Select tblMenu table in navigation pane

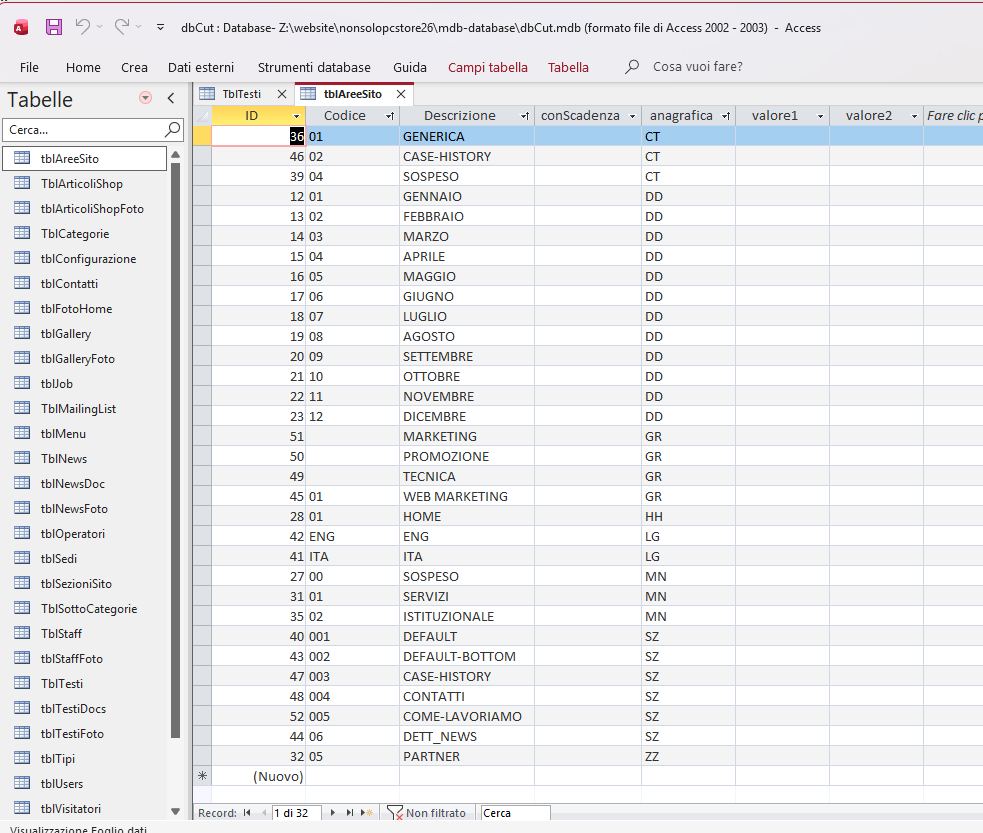pos(85,434)
